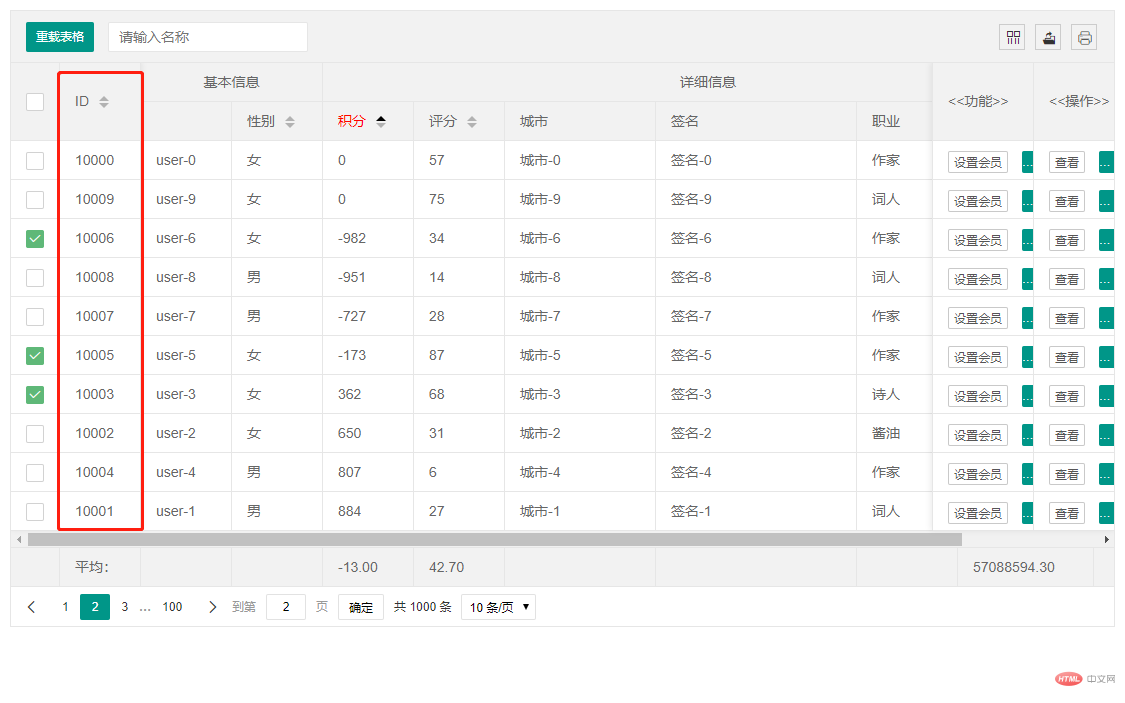This screenshot has width=1125, height=703.
Task: Open the 10 条/页 page size dropdown
Action: pyautogui.click(x=499, y=608)
